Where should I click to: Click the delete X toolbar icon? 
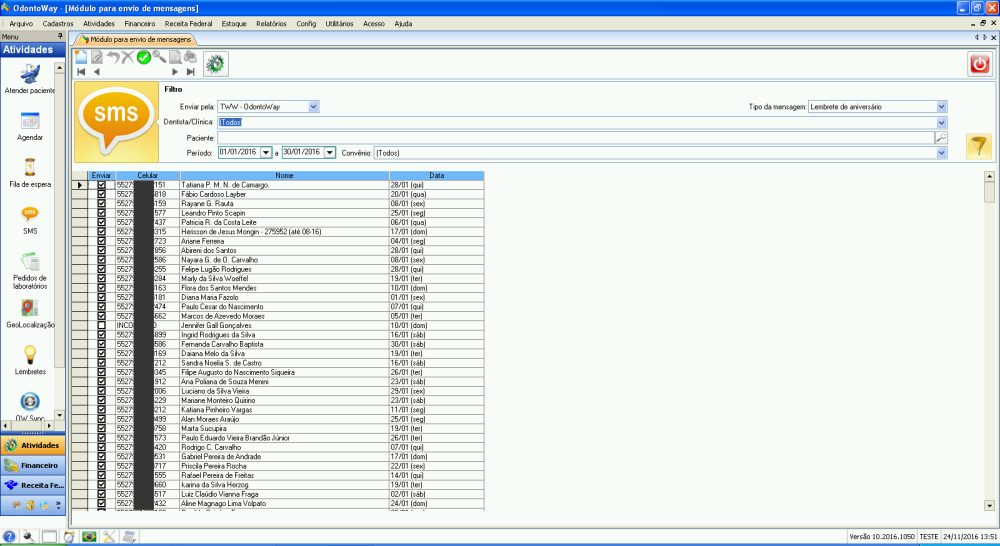coord(128,57)
